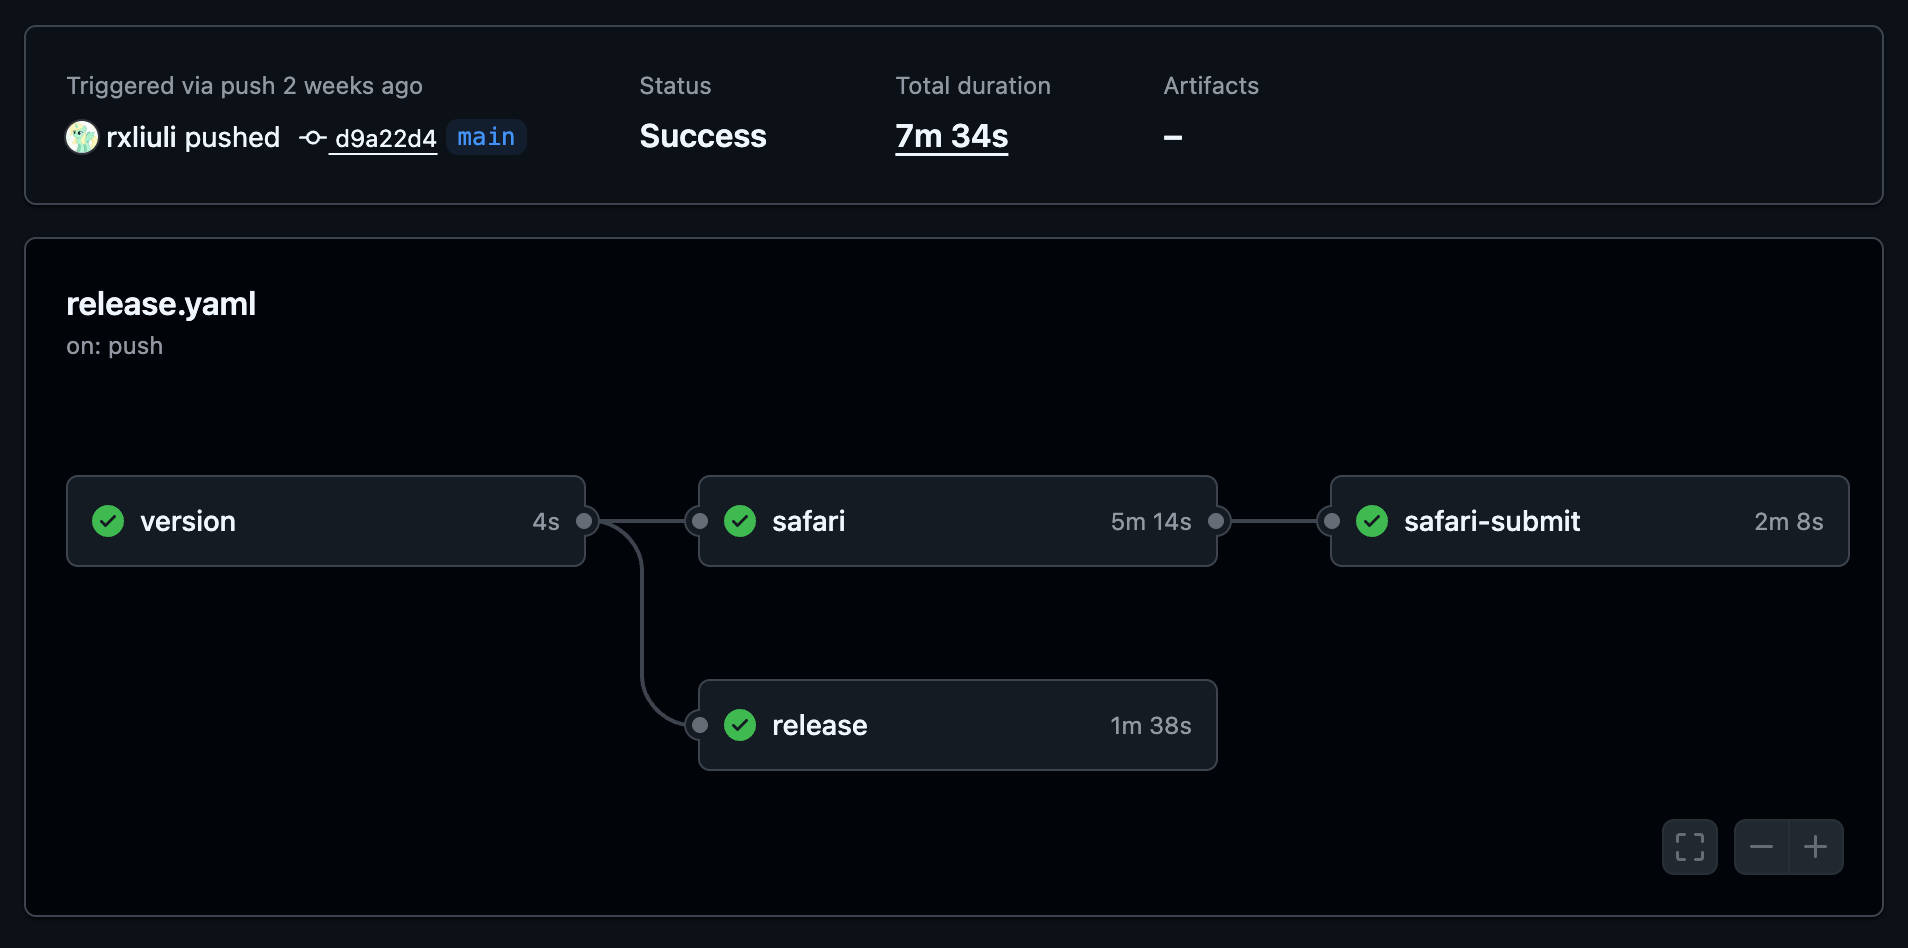Zoom in the workflow graph

pos(1816,847)
